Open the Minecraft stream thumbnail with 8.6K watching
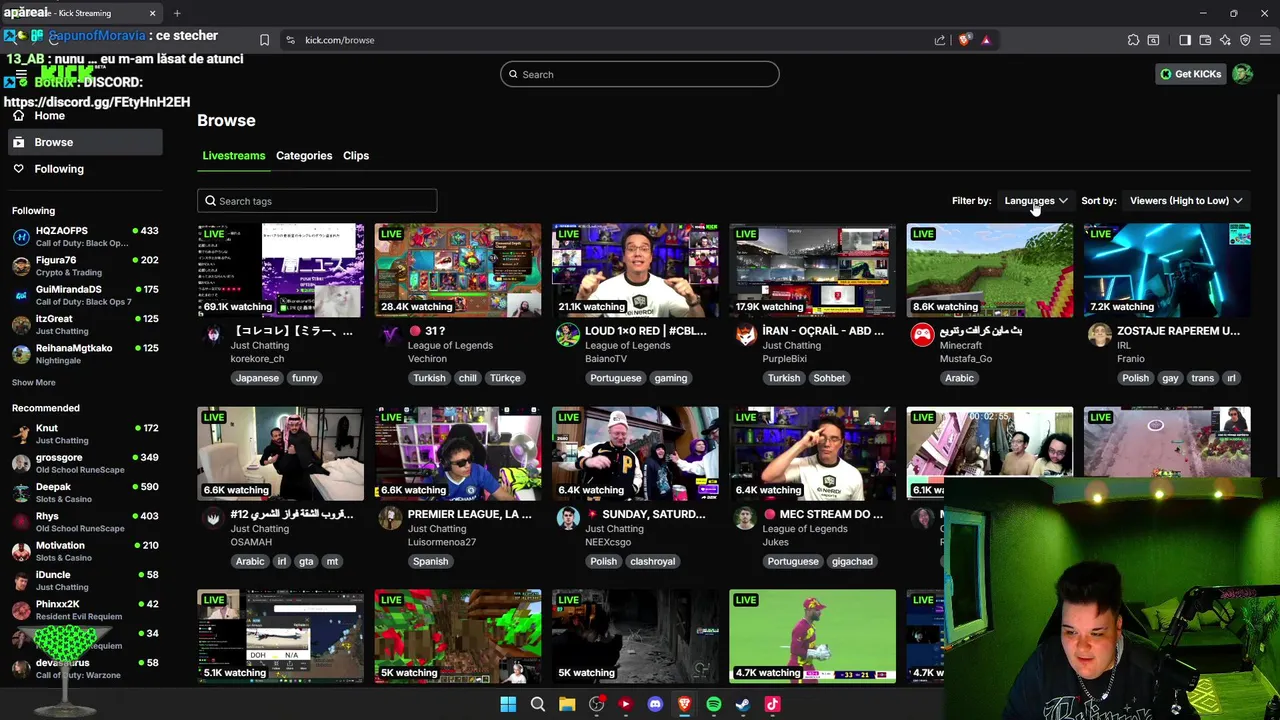The image size is (1280, 720). [x=990, y=270]
